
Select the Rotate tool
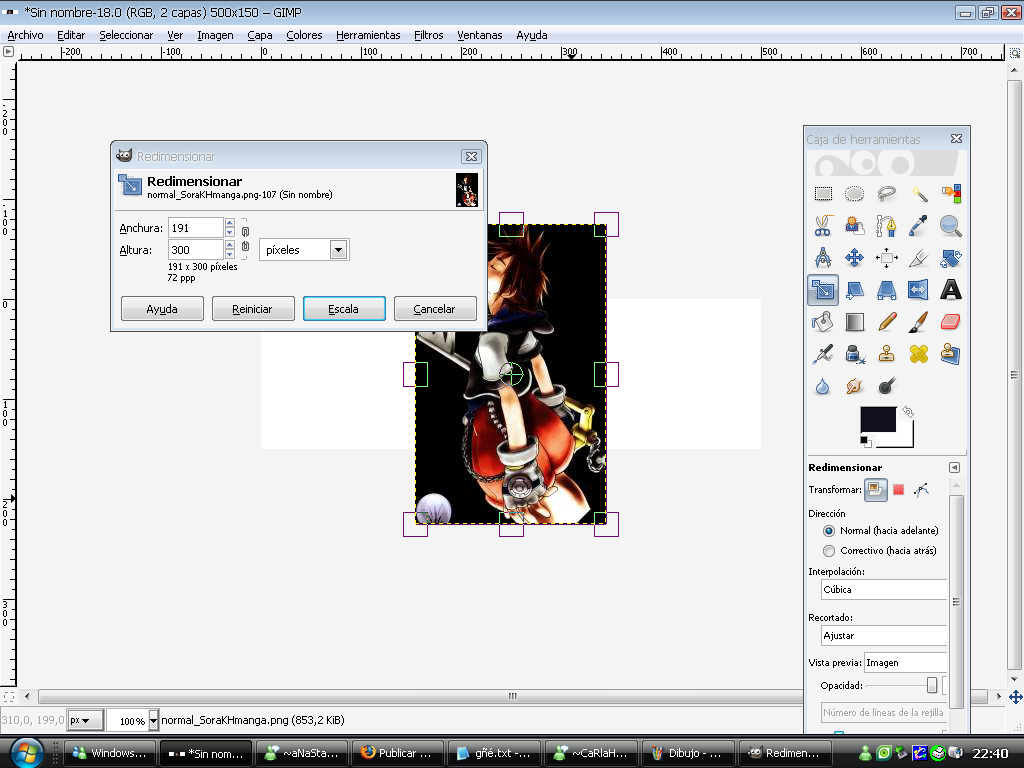pos(951,258)
